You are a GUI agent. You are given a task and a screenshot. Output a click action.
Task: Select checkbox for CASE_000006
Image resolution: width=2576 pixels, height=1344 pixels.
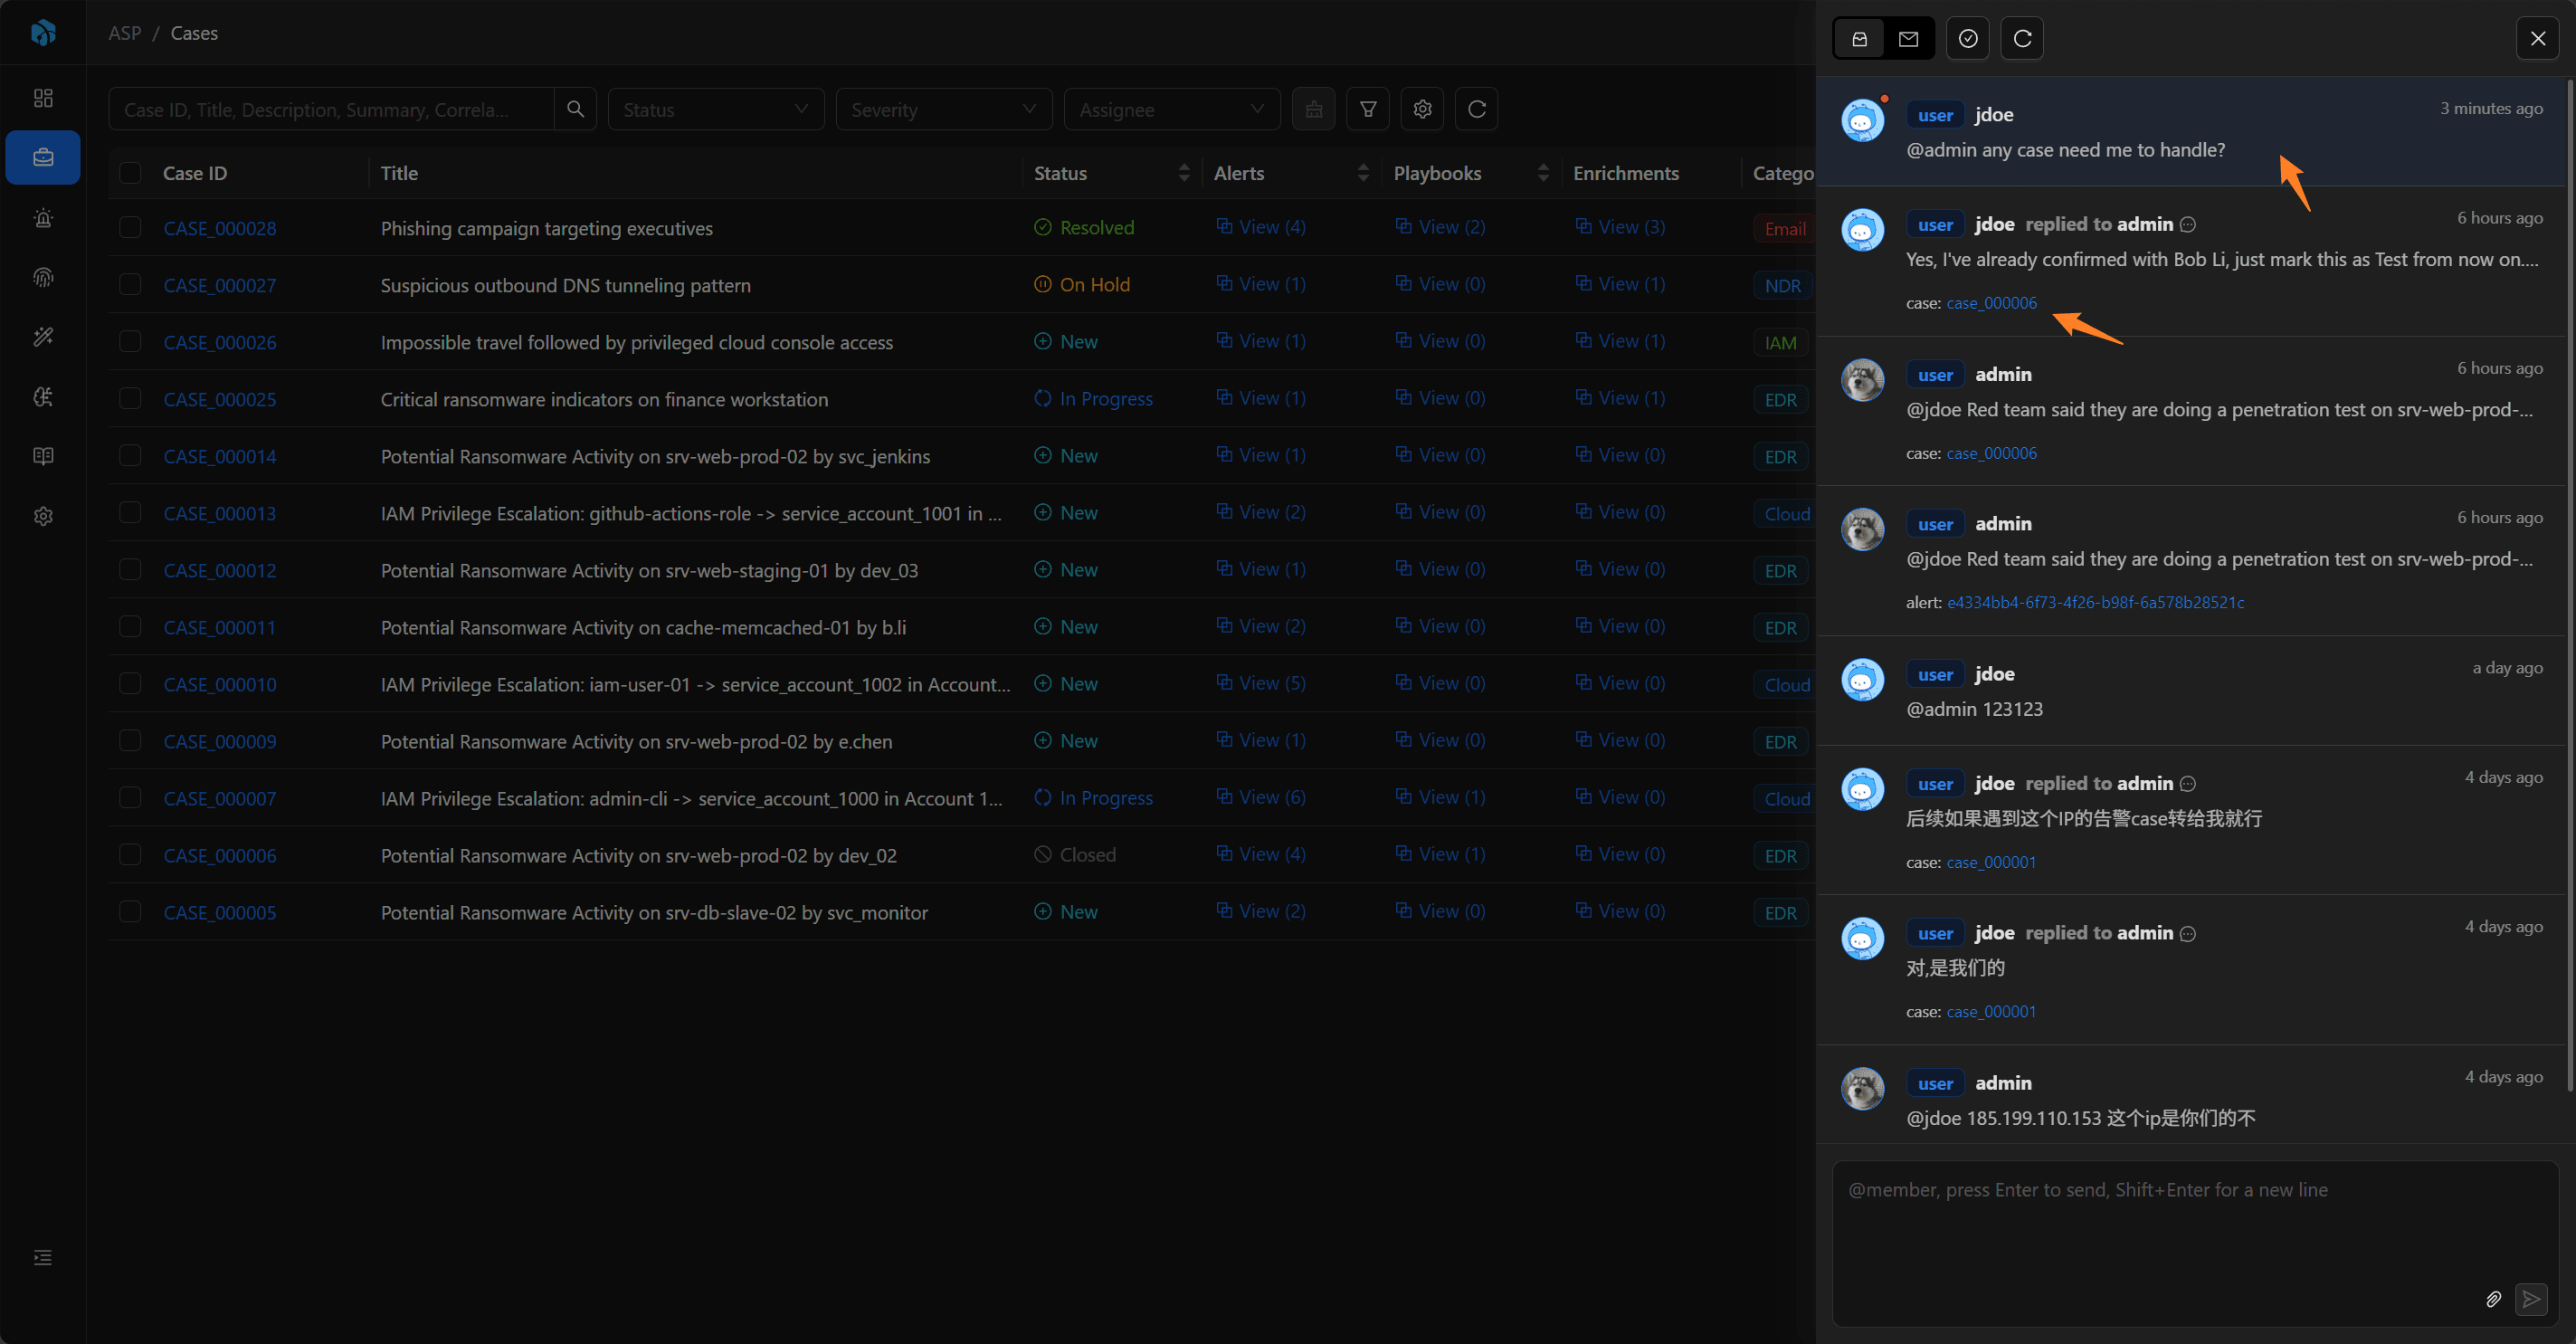(130, 854)
